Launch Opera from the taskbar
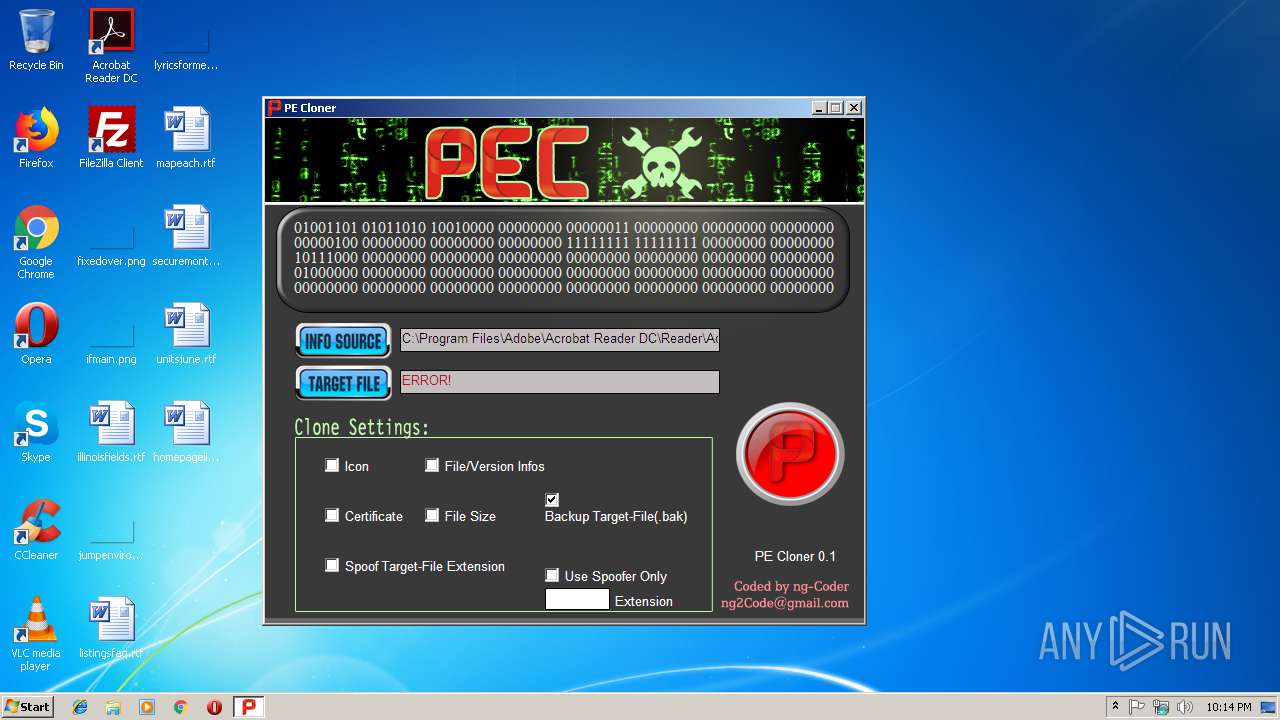1280x720 pixels. (x=214, y=707)
